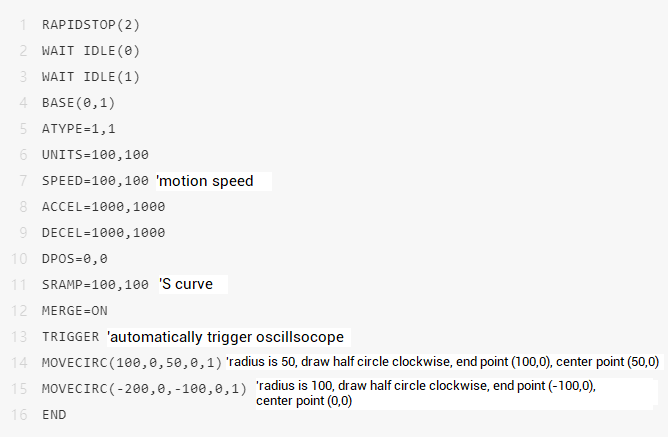Click the 'motion speed comment
This screenshot has width=668, height=437.
coord(206,181)
